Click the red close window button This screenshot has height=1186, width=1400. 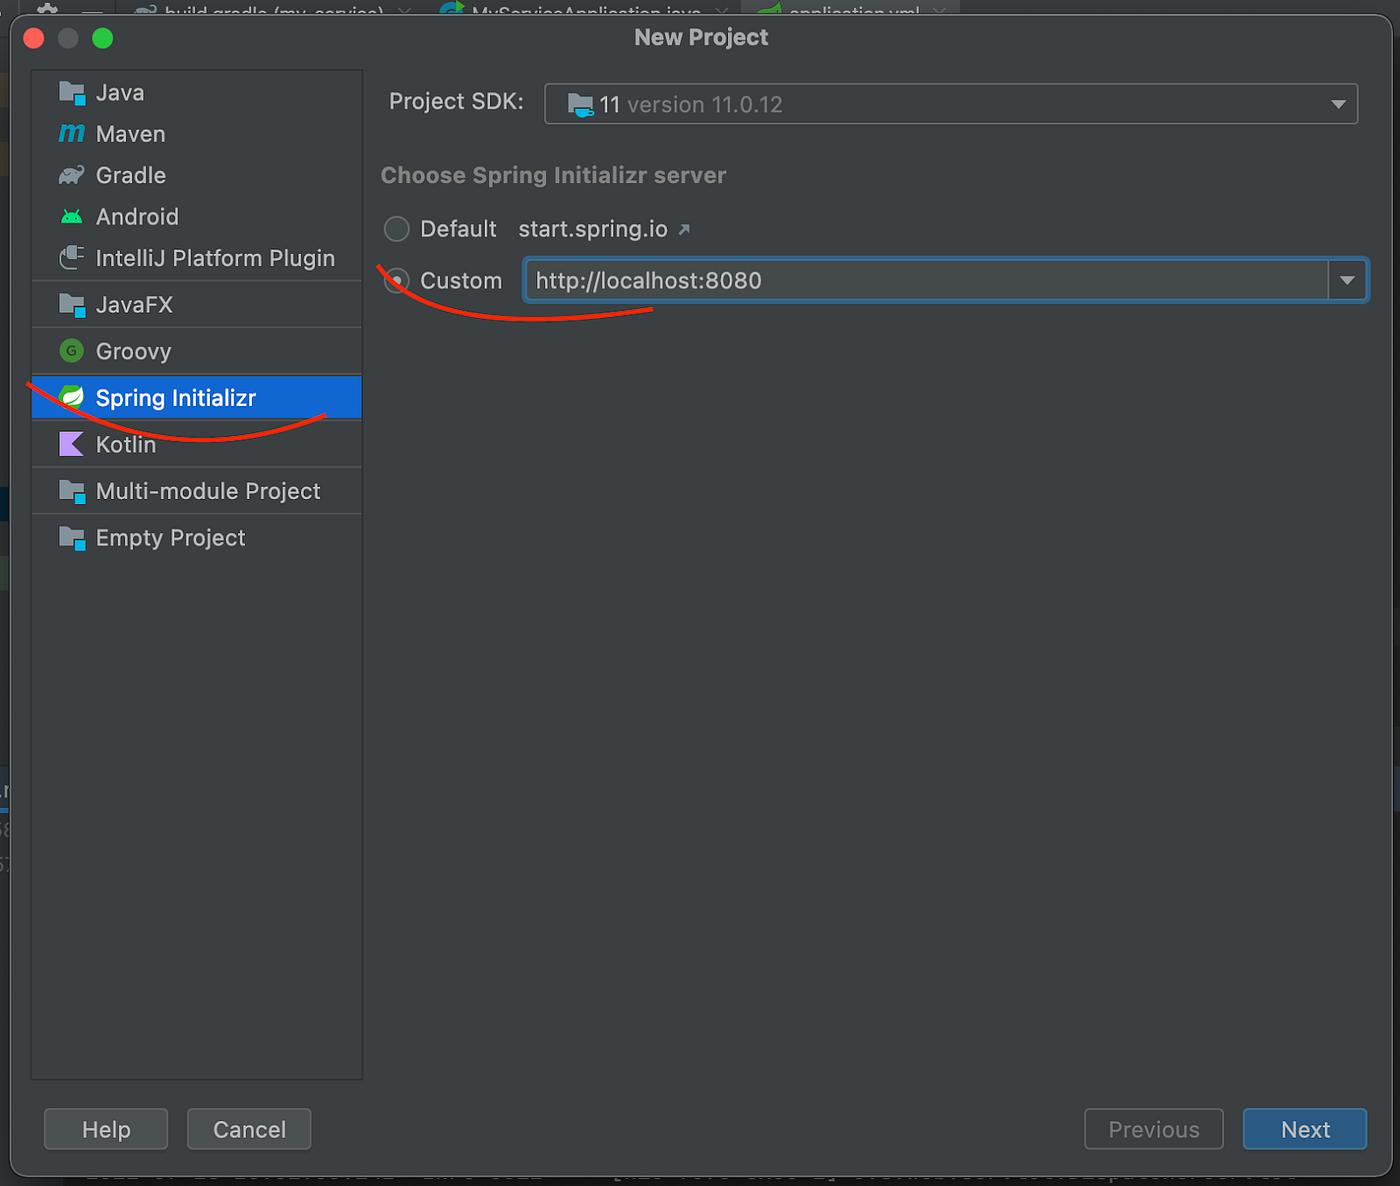pos(34,38)
